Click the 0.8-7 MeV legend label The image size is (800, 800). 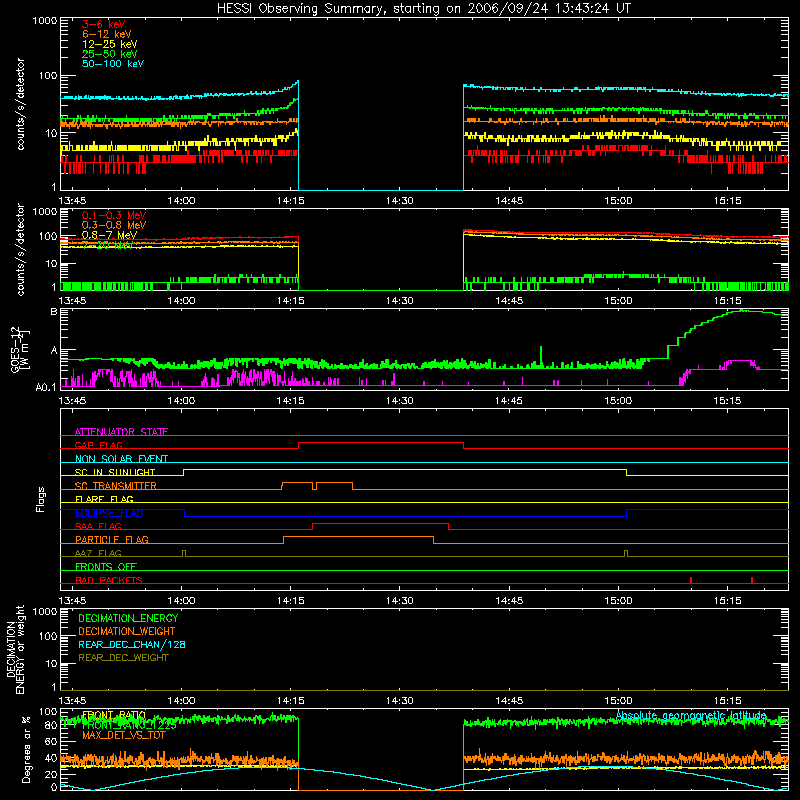[110, 235]
